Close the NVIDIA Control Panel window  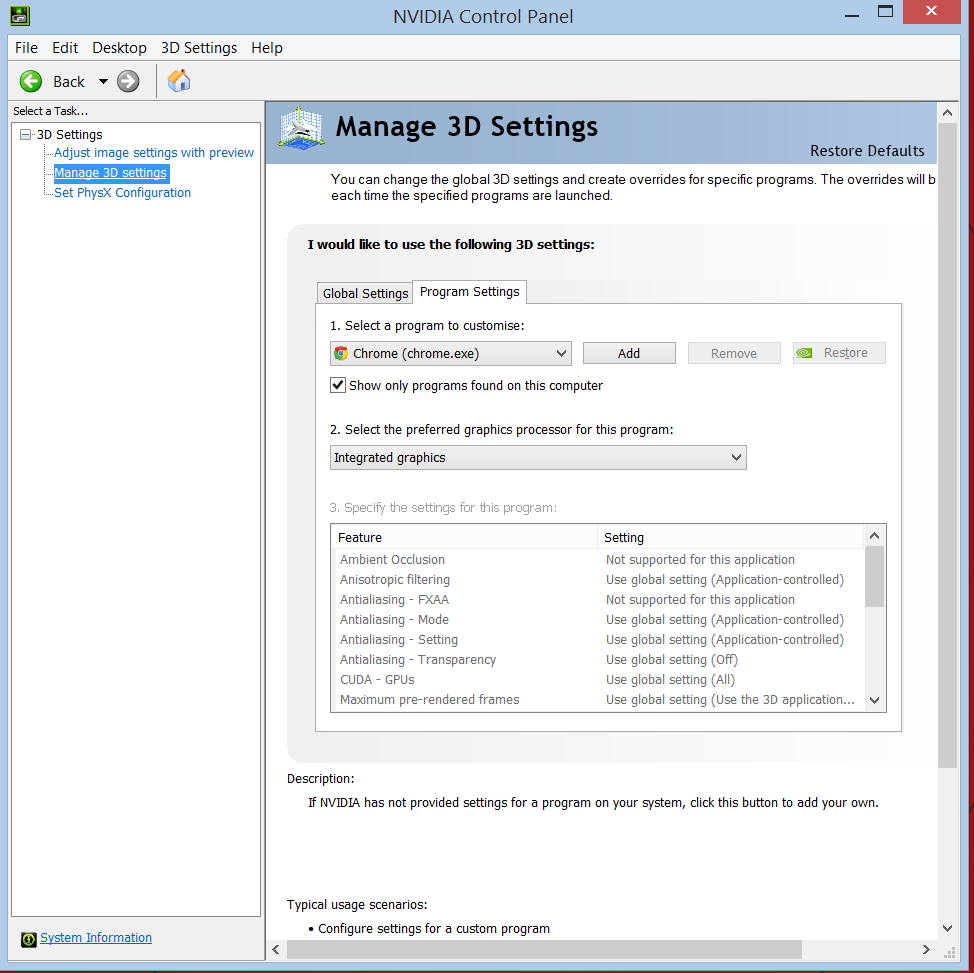point(931,12)
